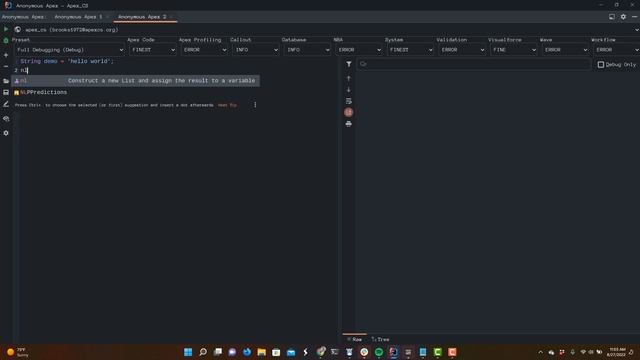The width and height of the screenshot is (640, 360).
Task: Open Windows taskbar search
Action: [x=203, y=352]
